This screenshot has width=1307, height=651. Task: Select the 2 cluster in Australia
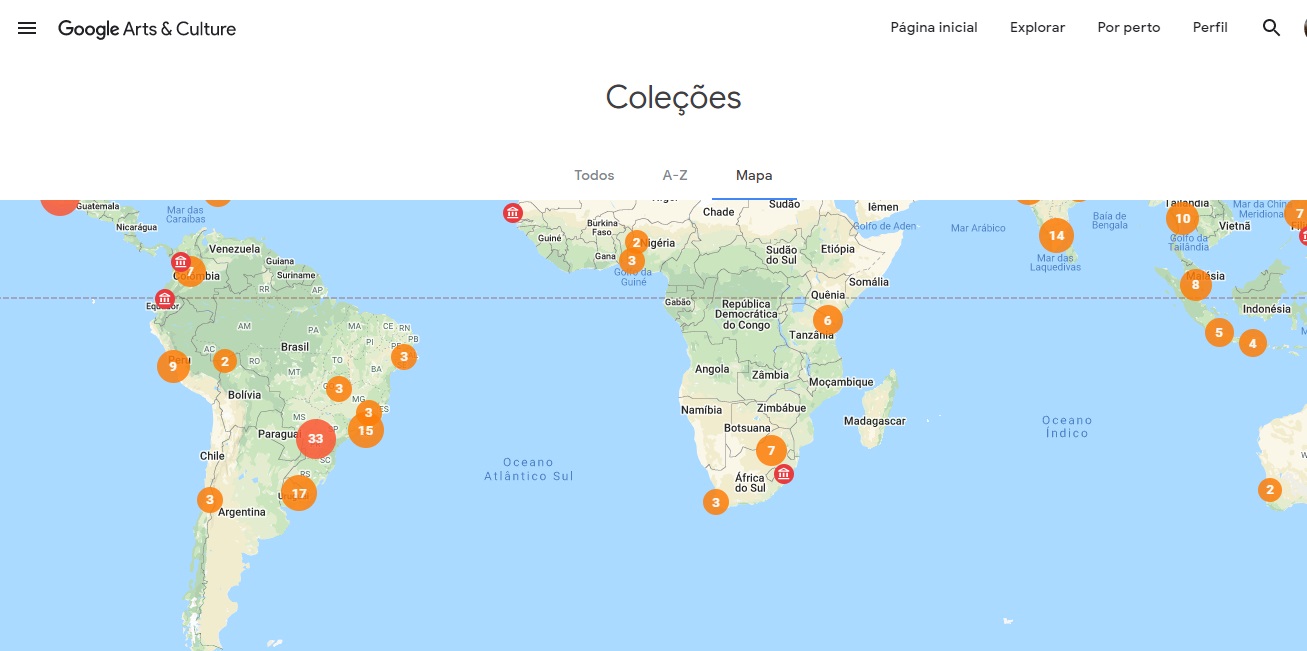click(x=1270, y=490)
